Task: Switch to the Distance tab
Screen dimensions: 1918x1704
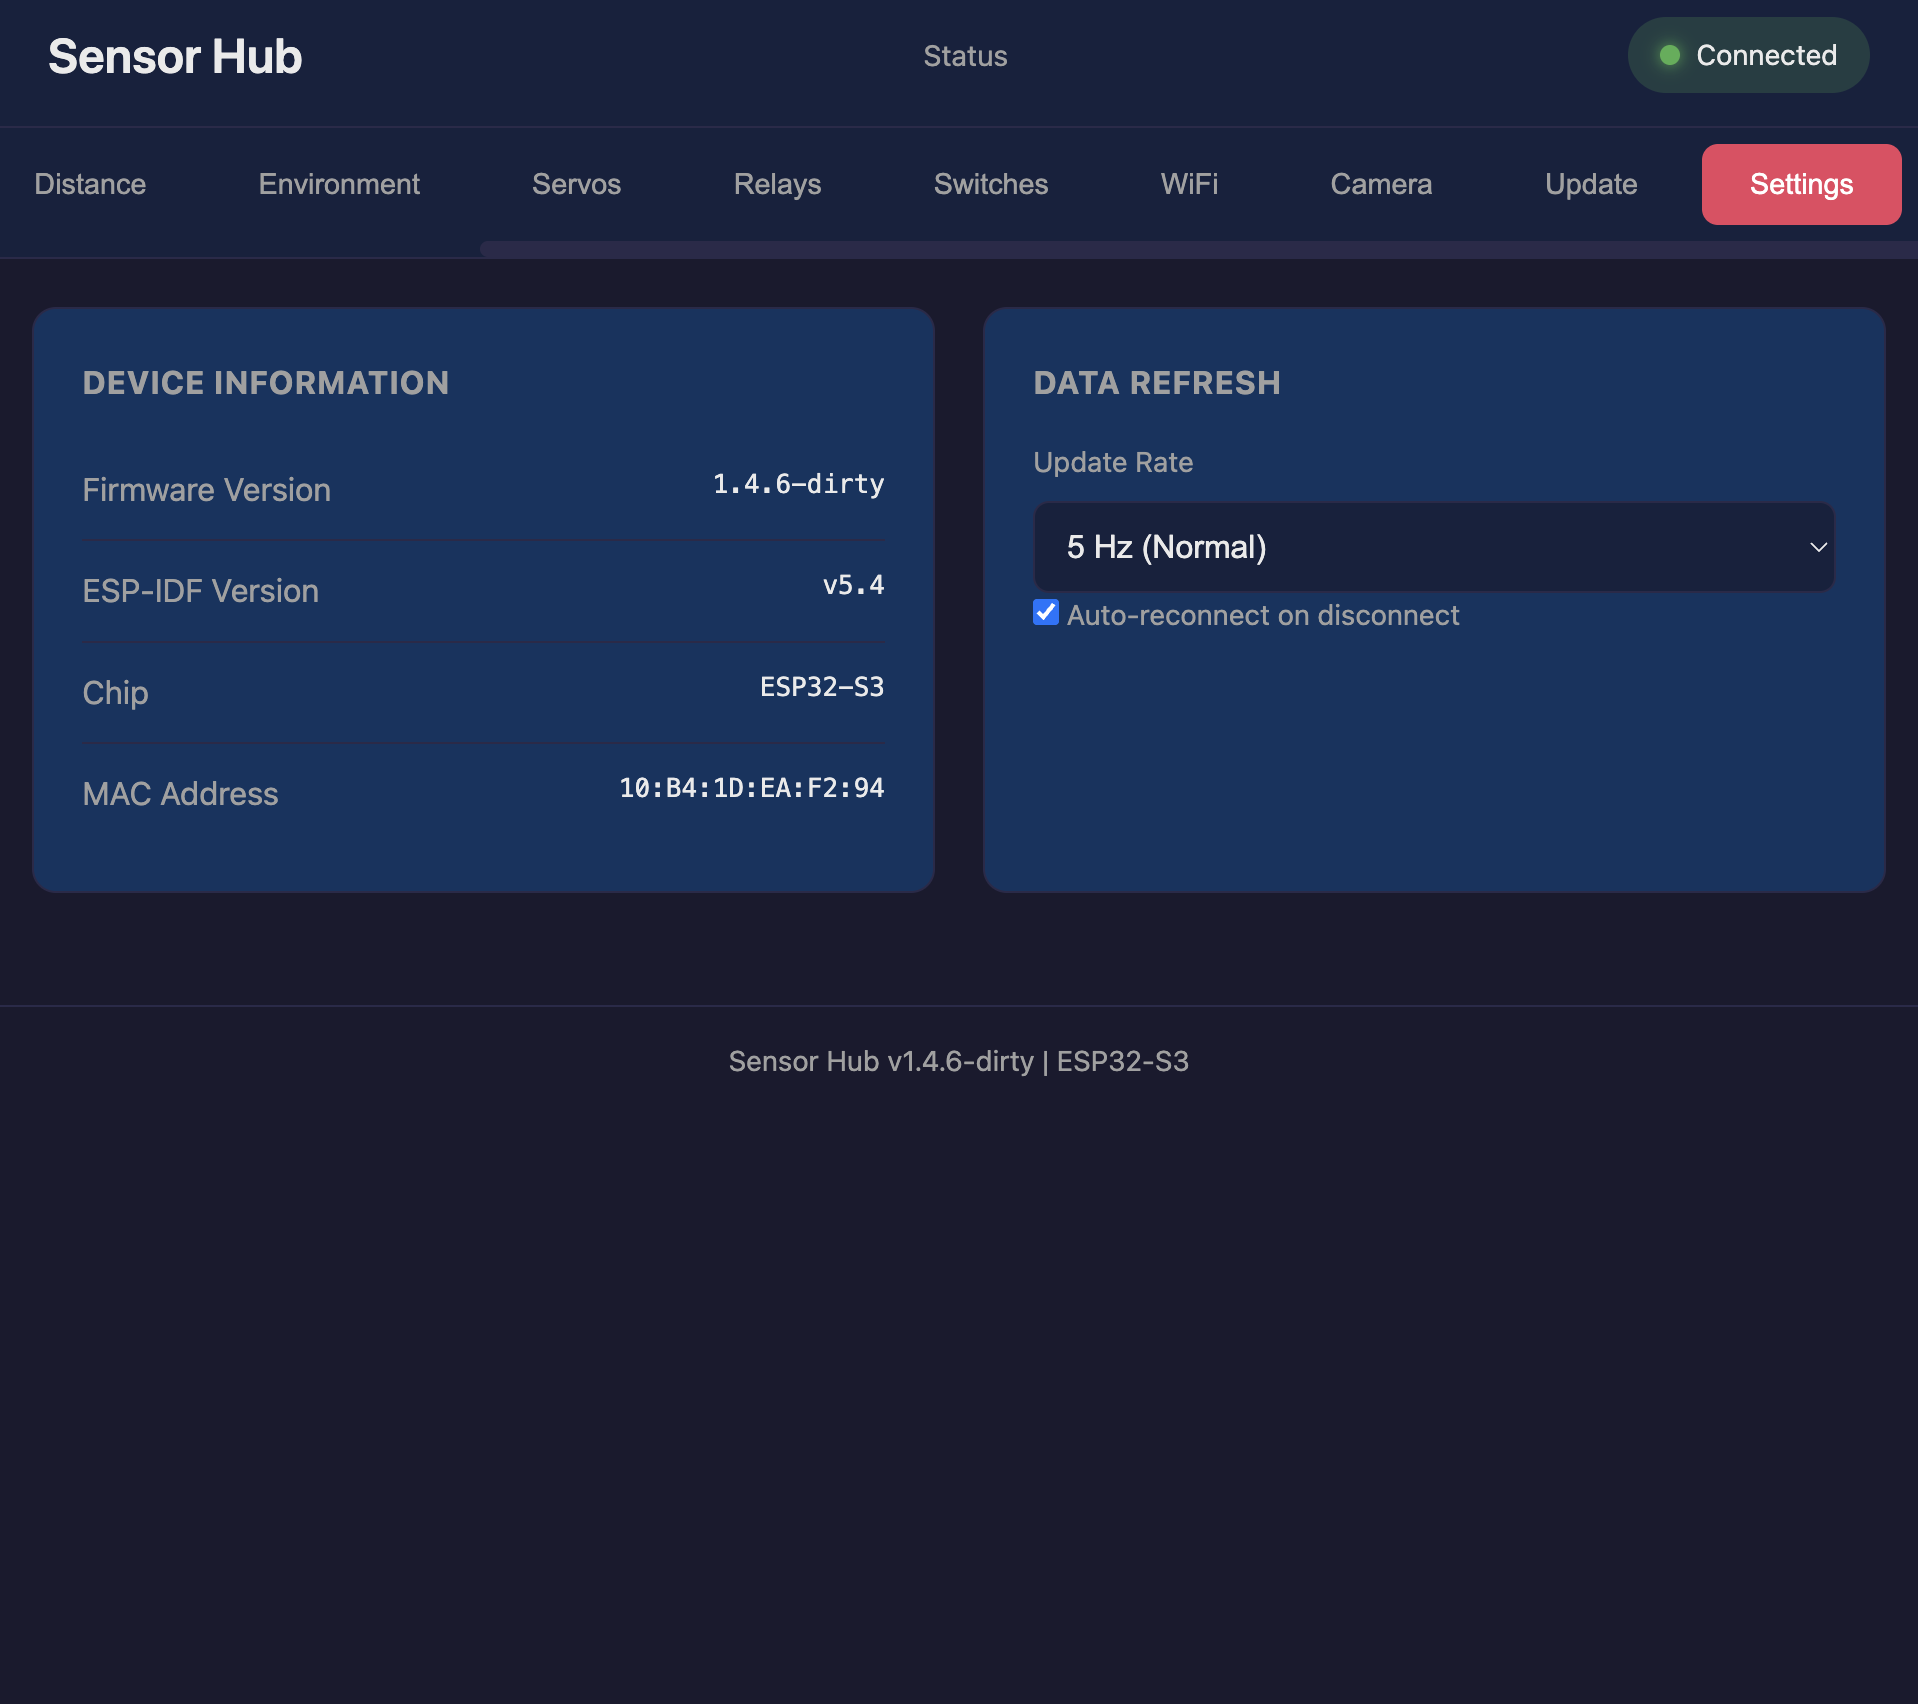Action: pos(90,184)
